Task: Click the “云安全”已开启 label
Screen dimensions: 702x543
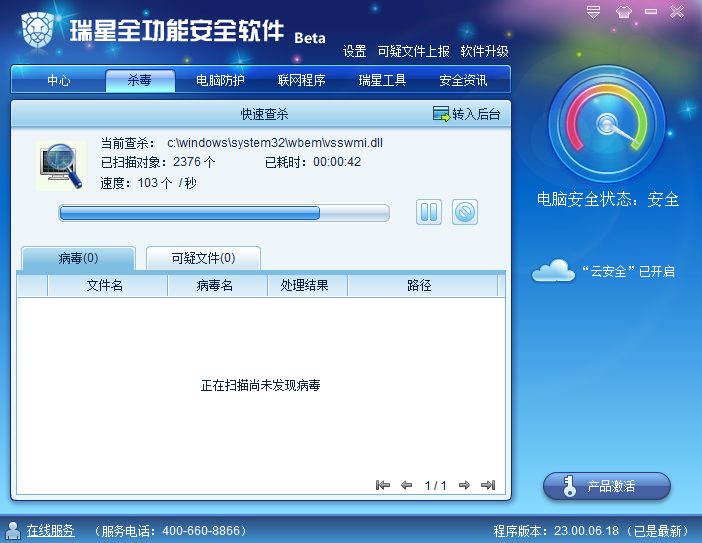Action: [x=629, y=271]
